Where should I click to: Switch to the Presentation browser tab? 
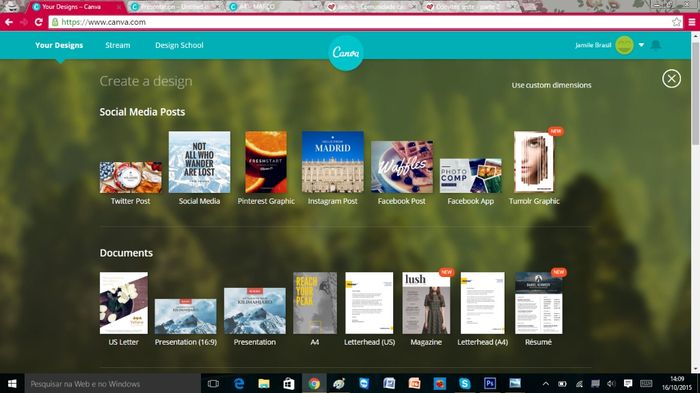point(175,7)
